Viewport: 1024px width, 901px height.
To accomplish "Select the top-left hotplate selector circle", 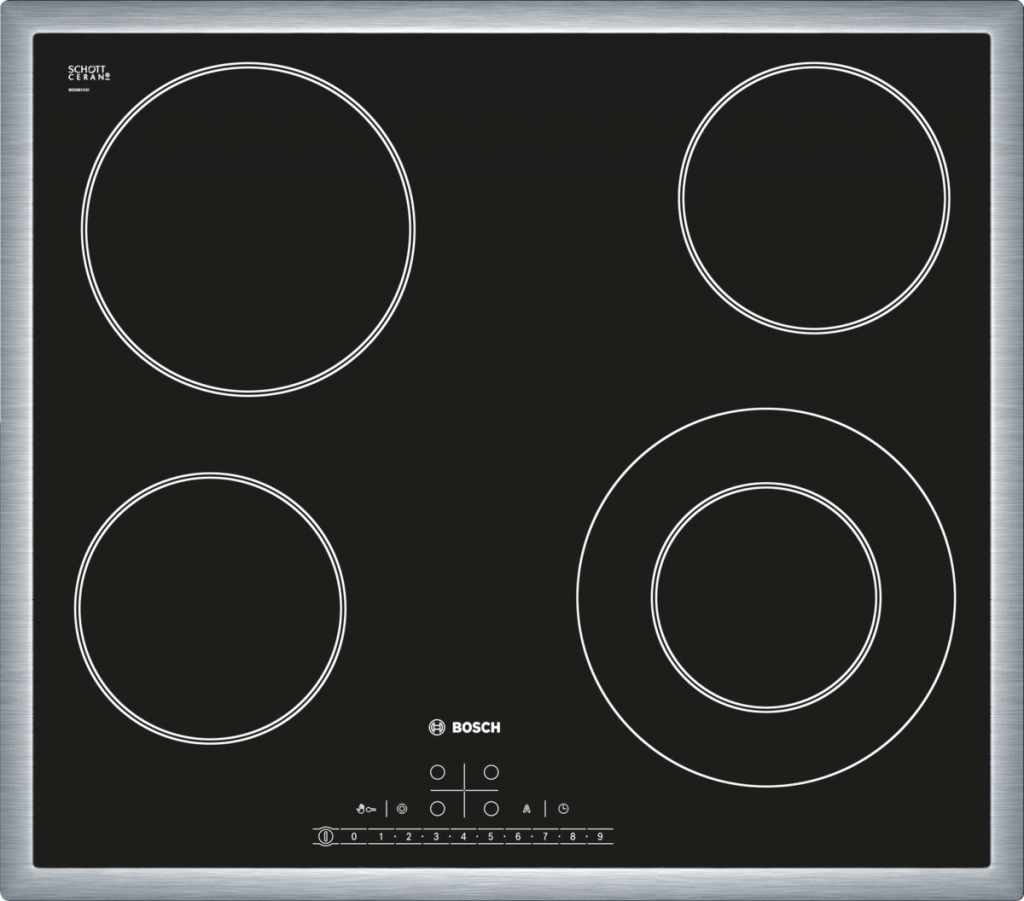I will coord(437,773).
